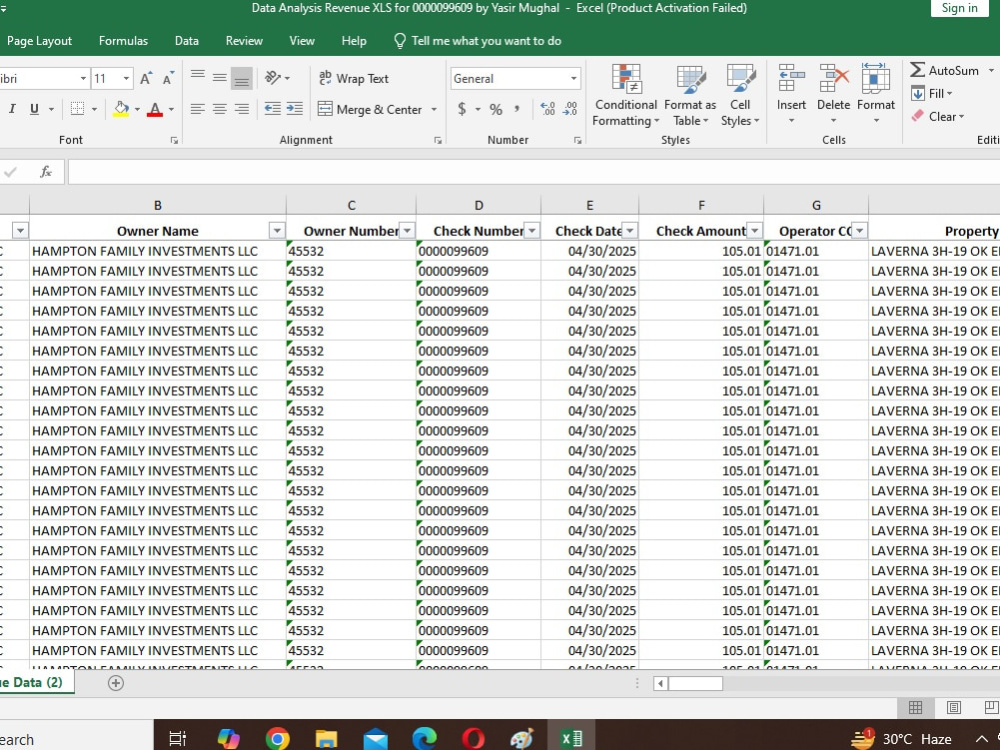Viewport: 1000px width, 750px height.
Task: Click inside the formula bar
Action: click(533, 172)
